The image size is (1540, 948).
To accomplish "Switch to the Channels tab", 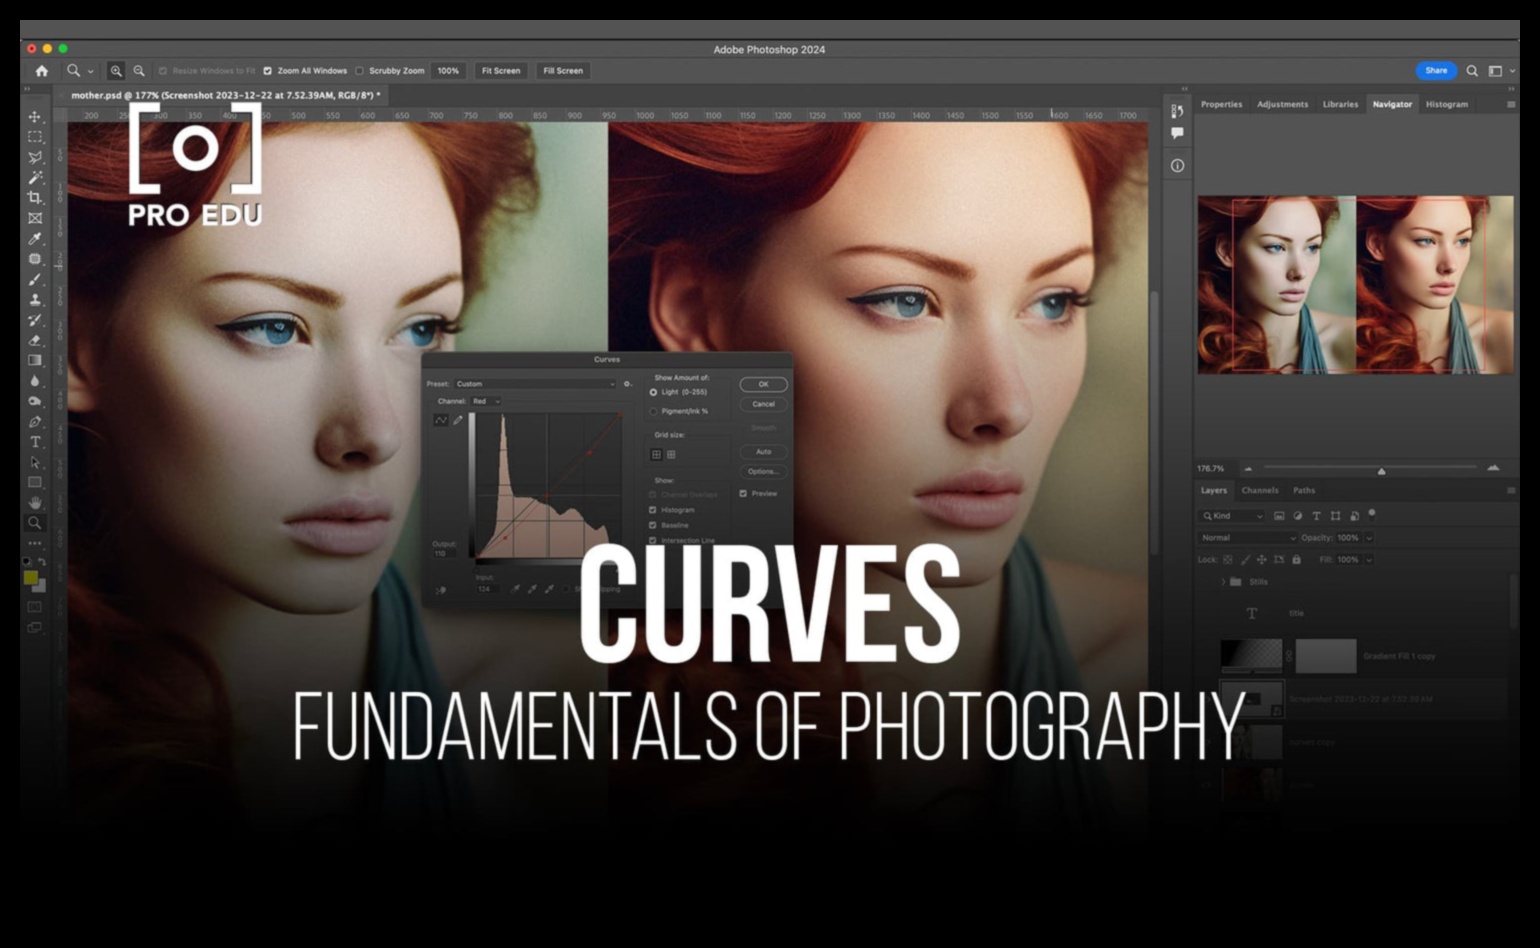I will click(1259, 491).
